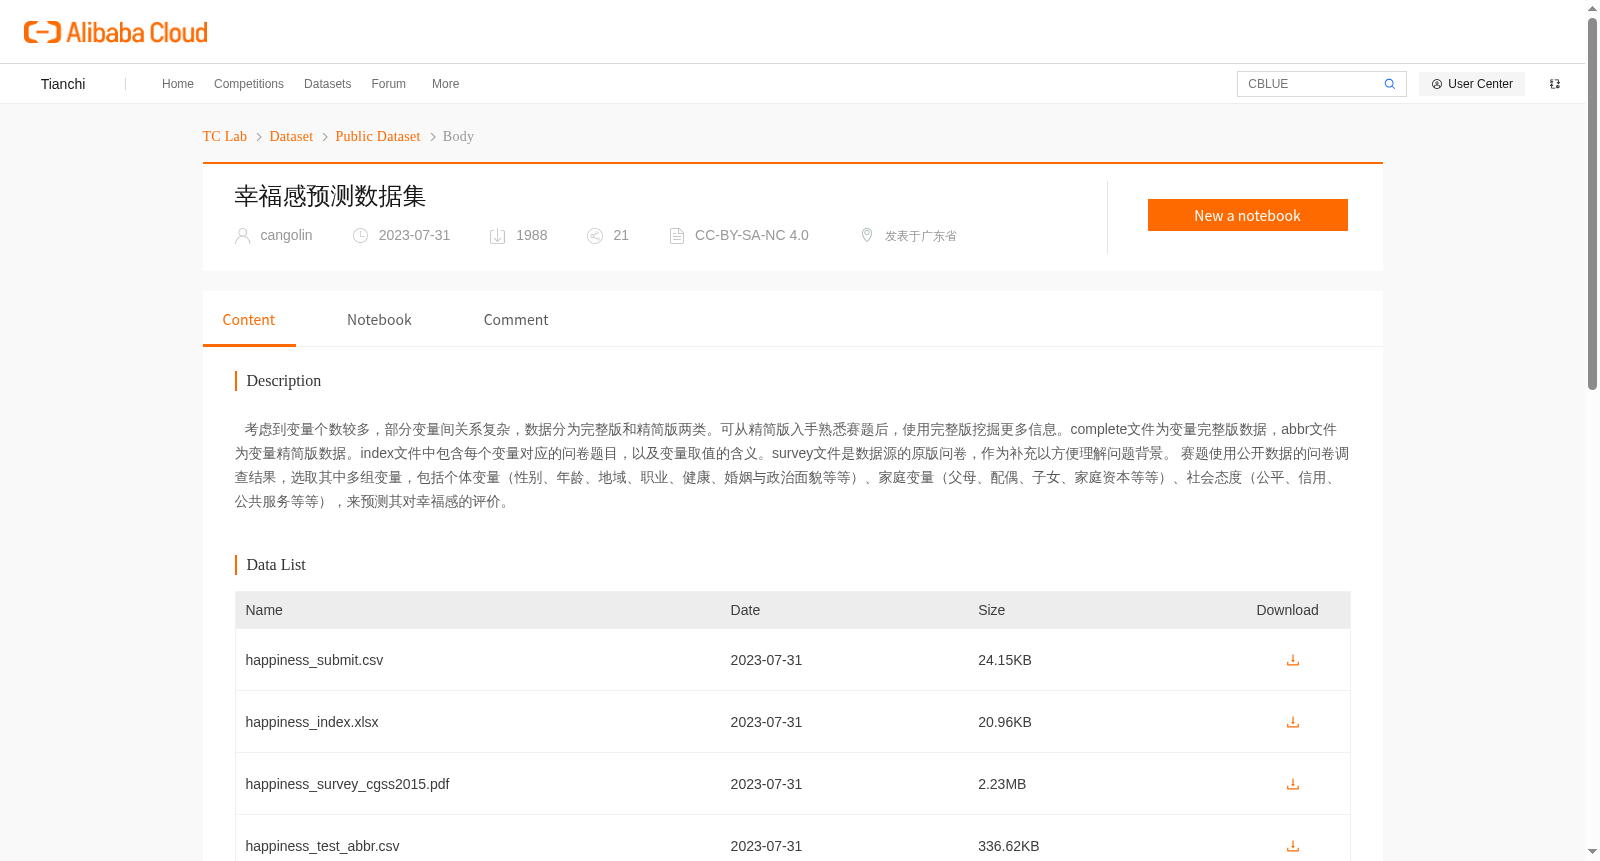Click the Description section heading
Image resolution: width=1600 pixels, height=861 pixels.
[284, 381]
